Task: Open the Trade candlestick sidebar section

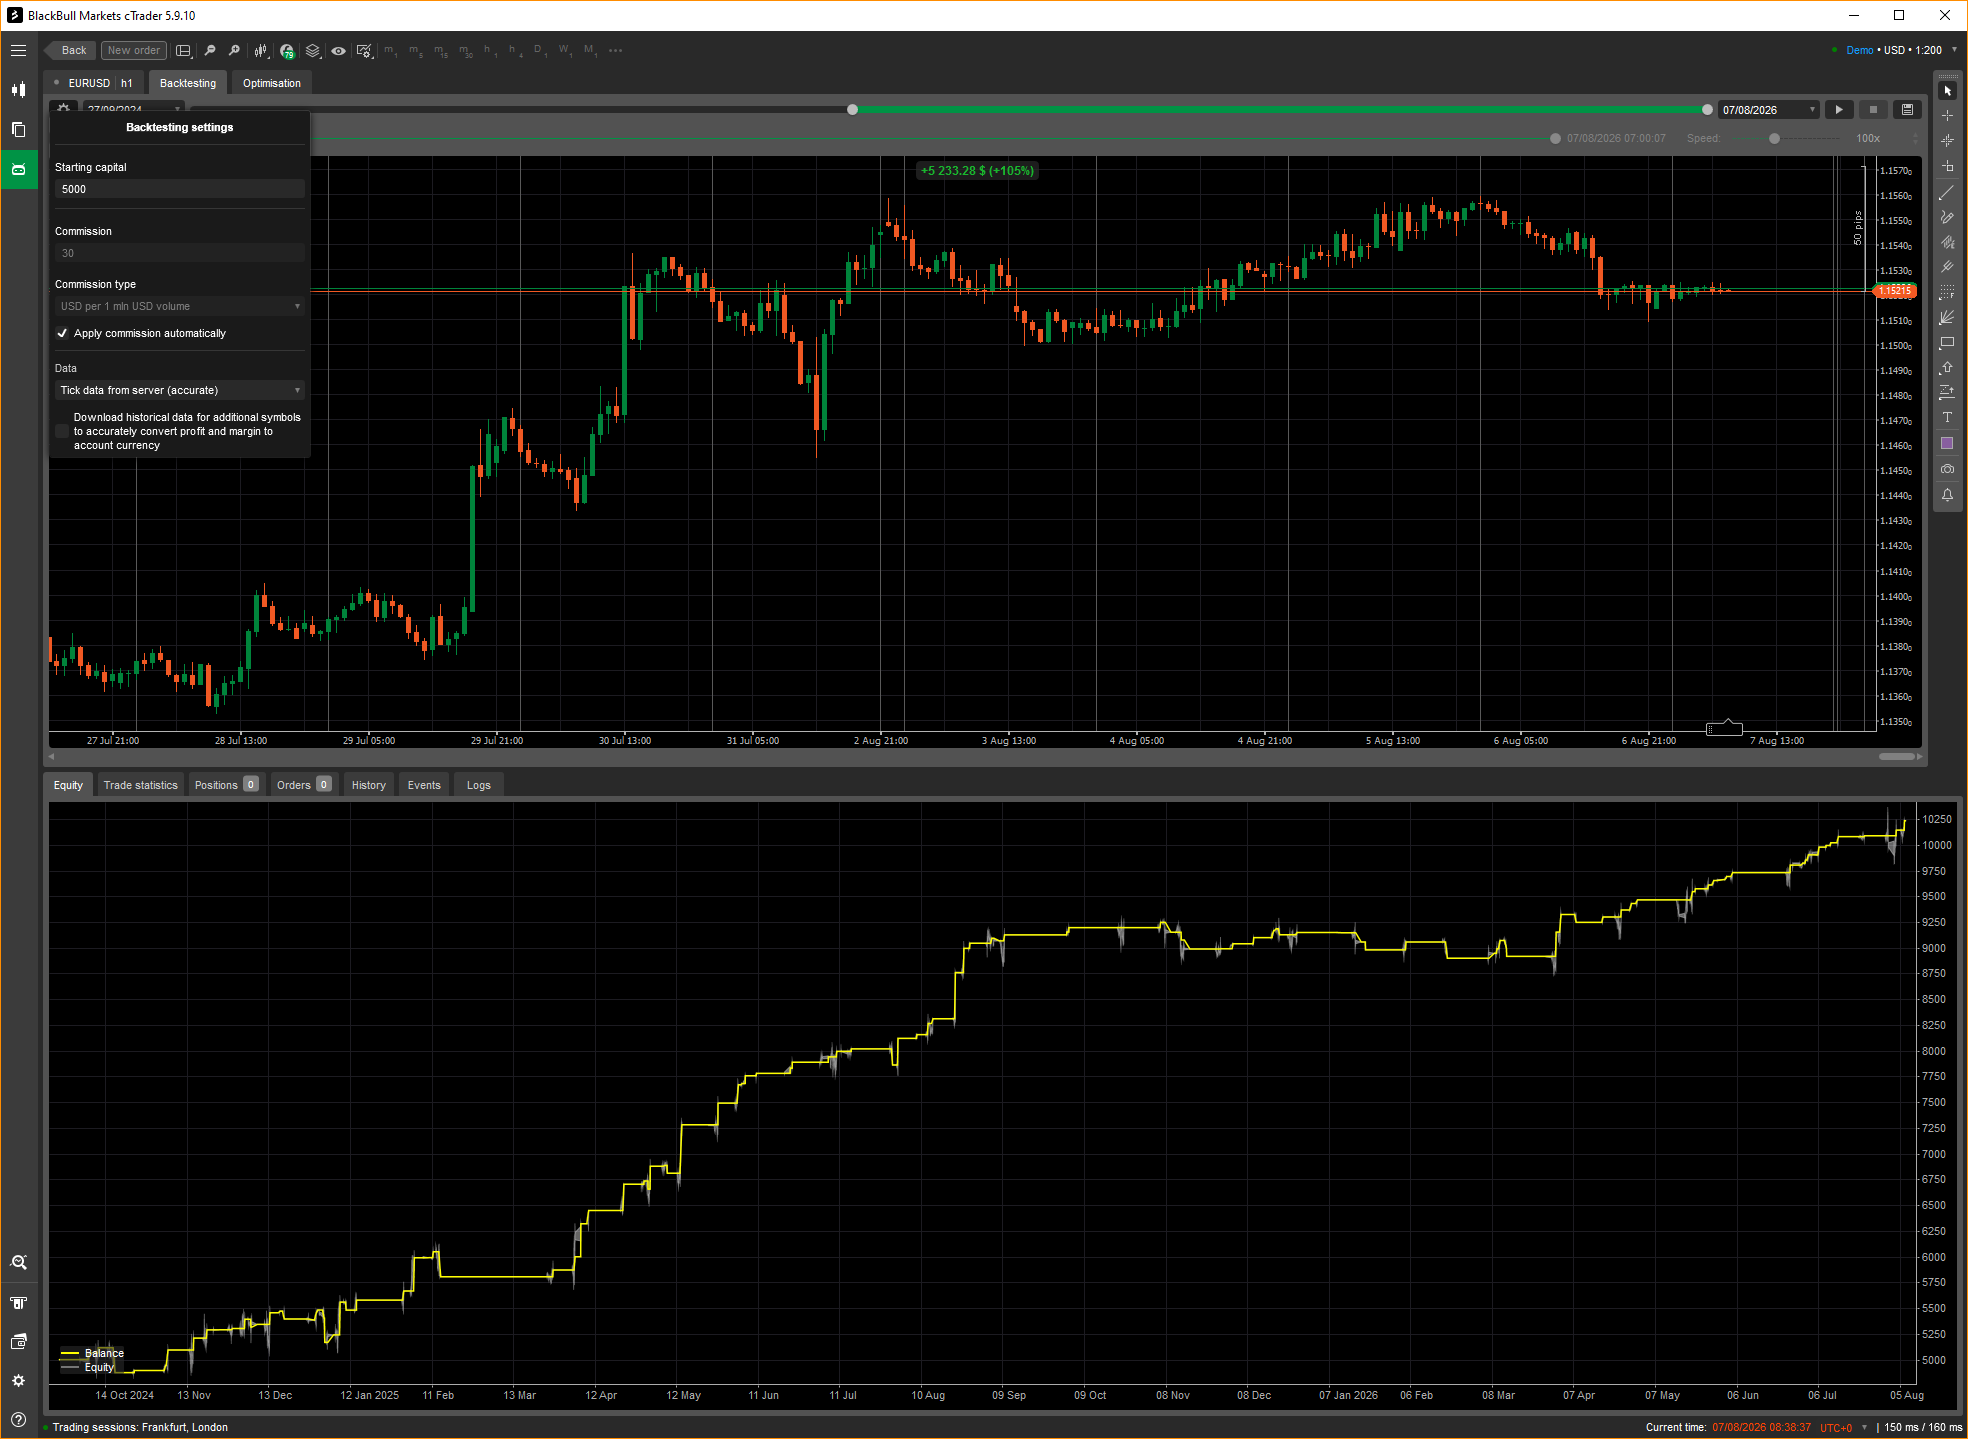Action: click(18, 90)
